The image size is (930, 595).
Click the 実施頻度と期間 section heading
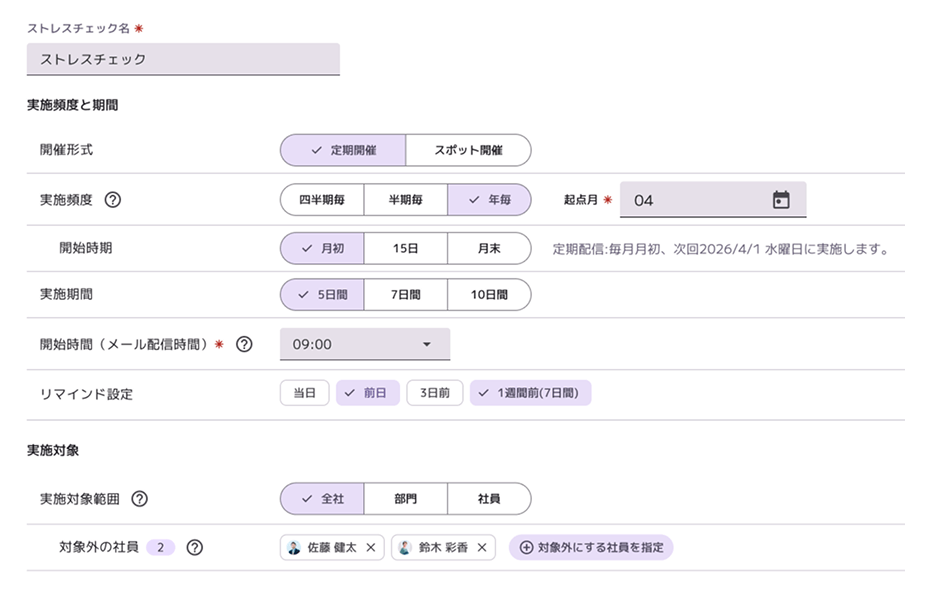(72, 105)
